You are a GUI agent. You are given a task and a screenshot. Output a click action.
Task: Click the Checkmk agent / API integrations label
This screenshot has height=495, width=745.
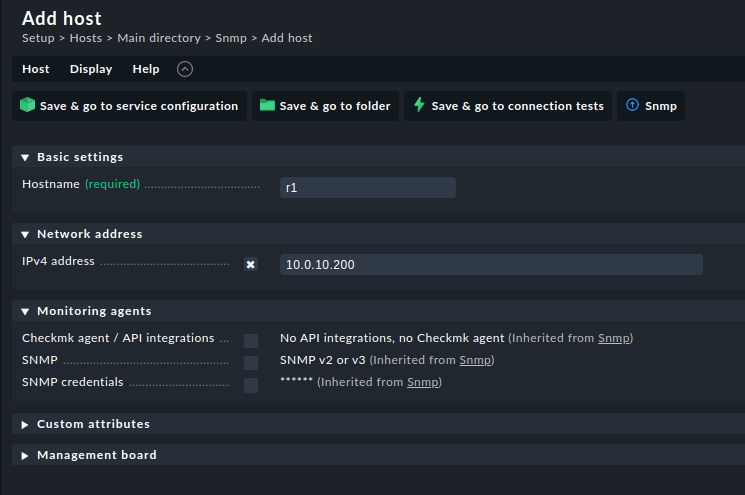click(118, 338)
